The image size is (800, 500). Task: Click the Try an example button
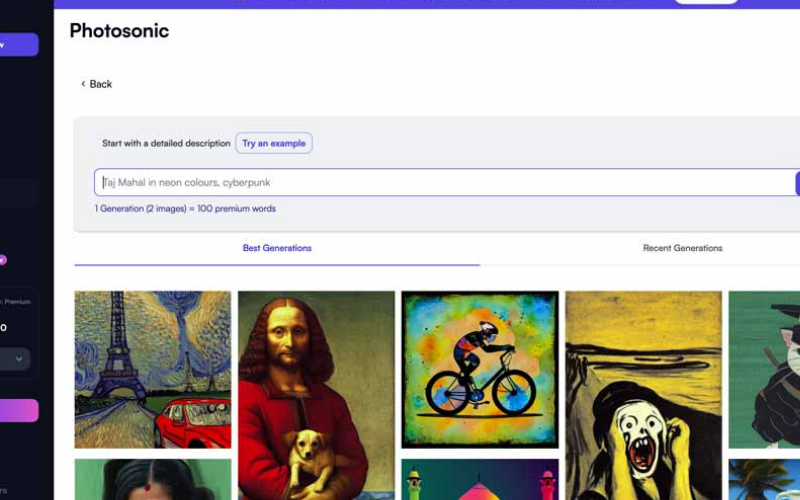[274, 143]
